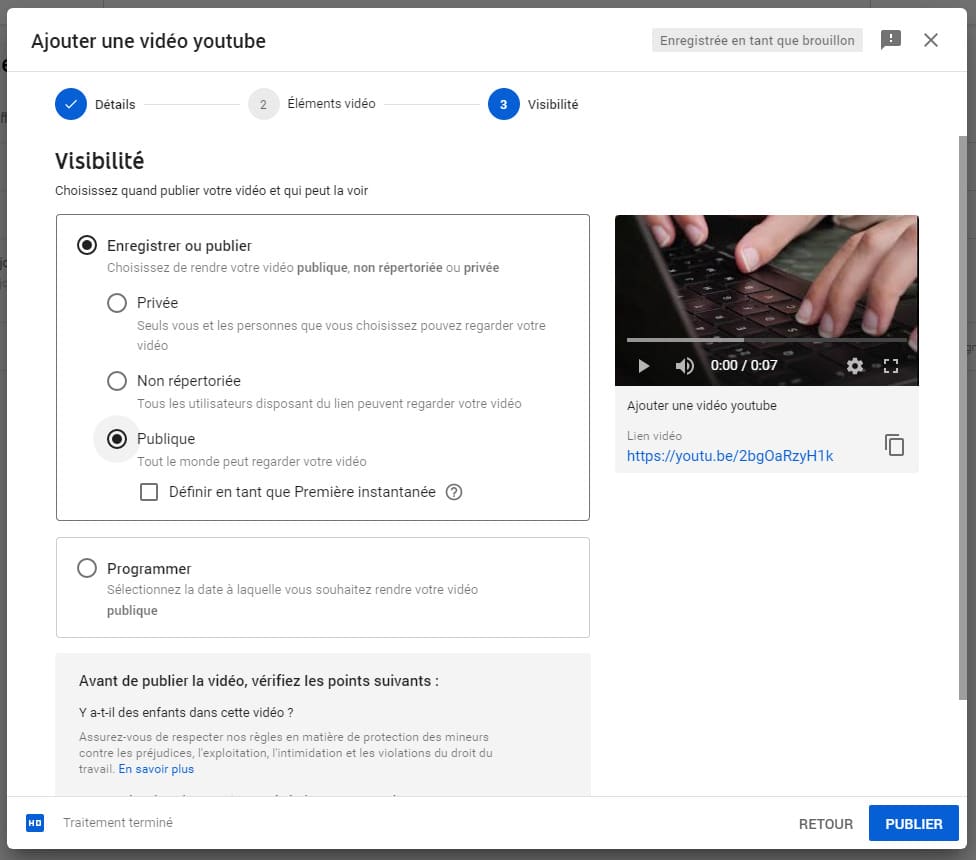Open the youtu.be video link

pos(730,456)
